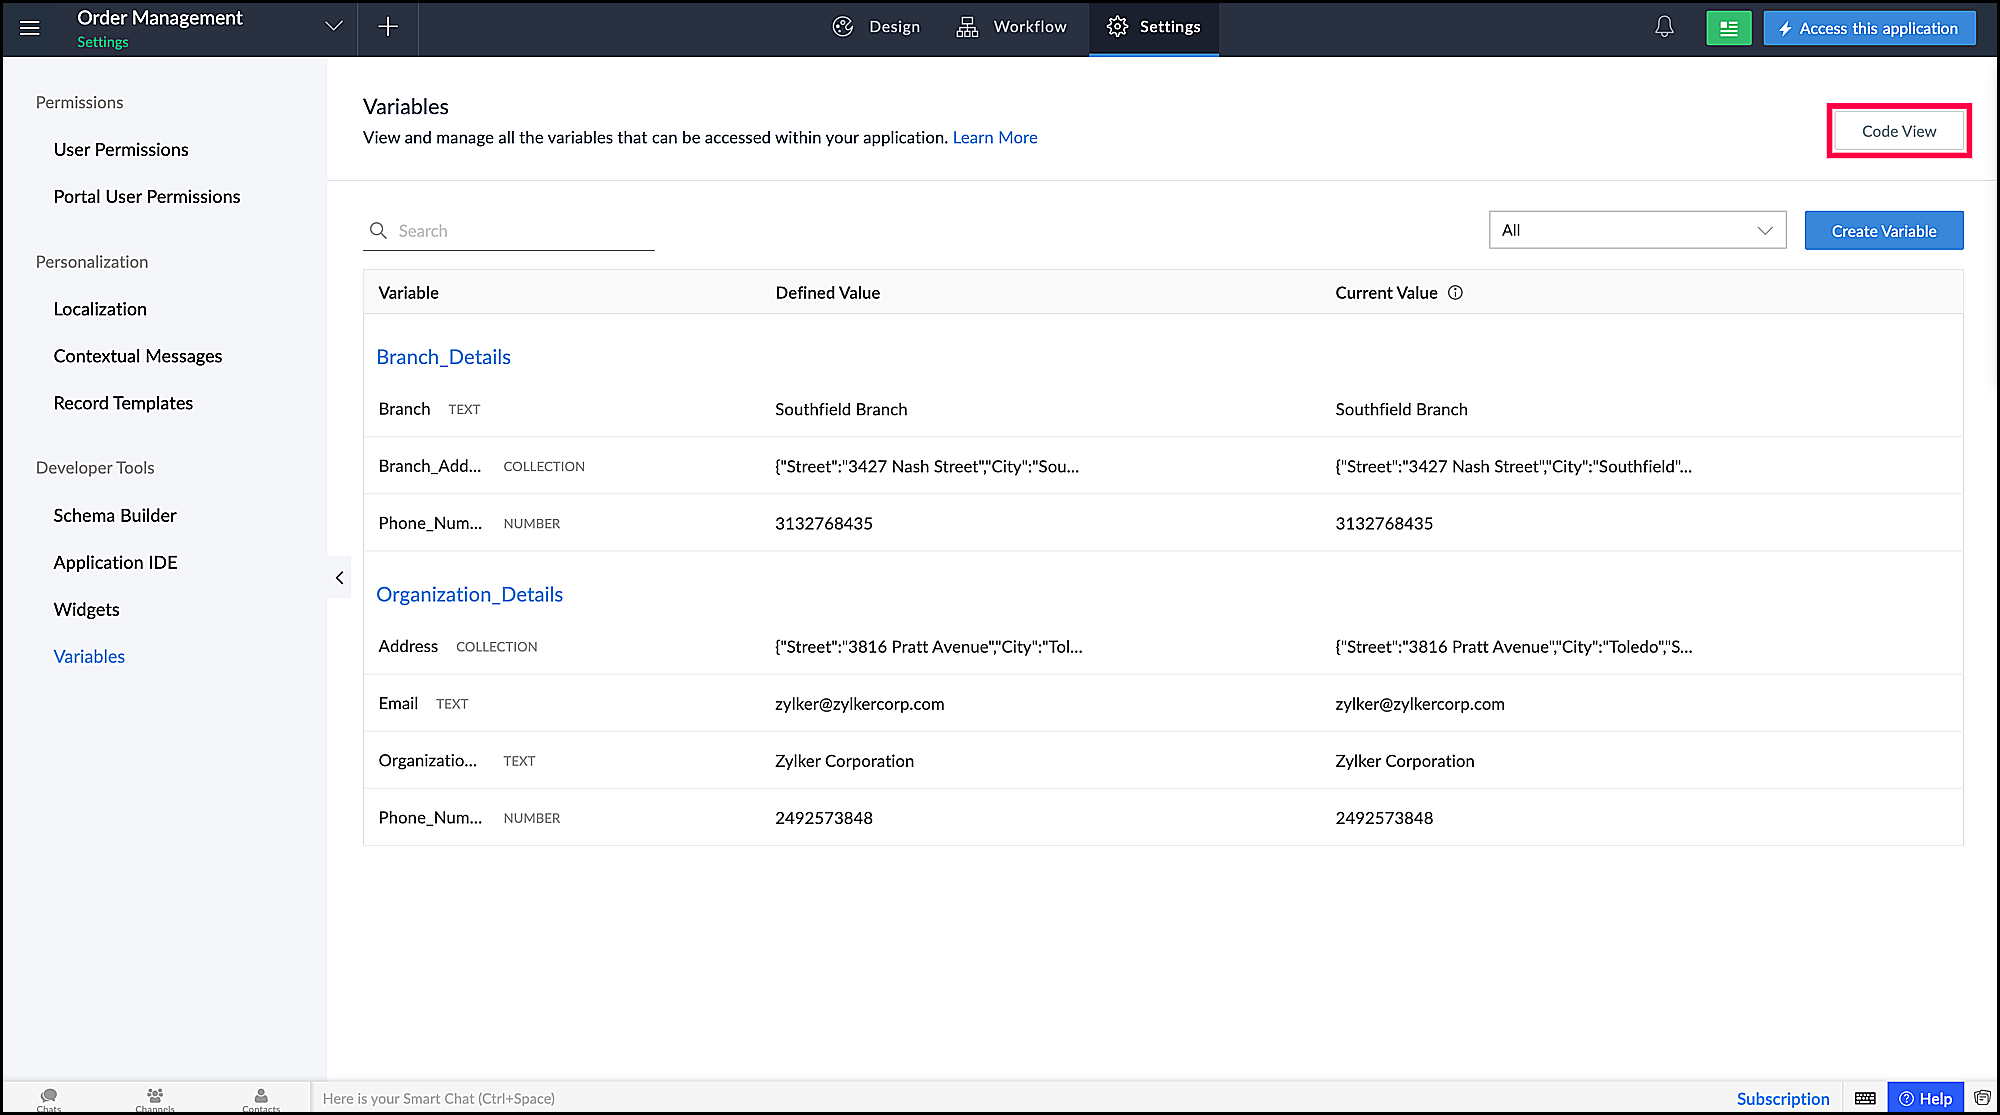
Task: Open the All filter dropdown
Action: 1637,230
